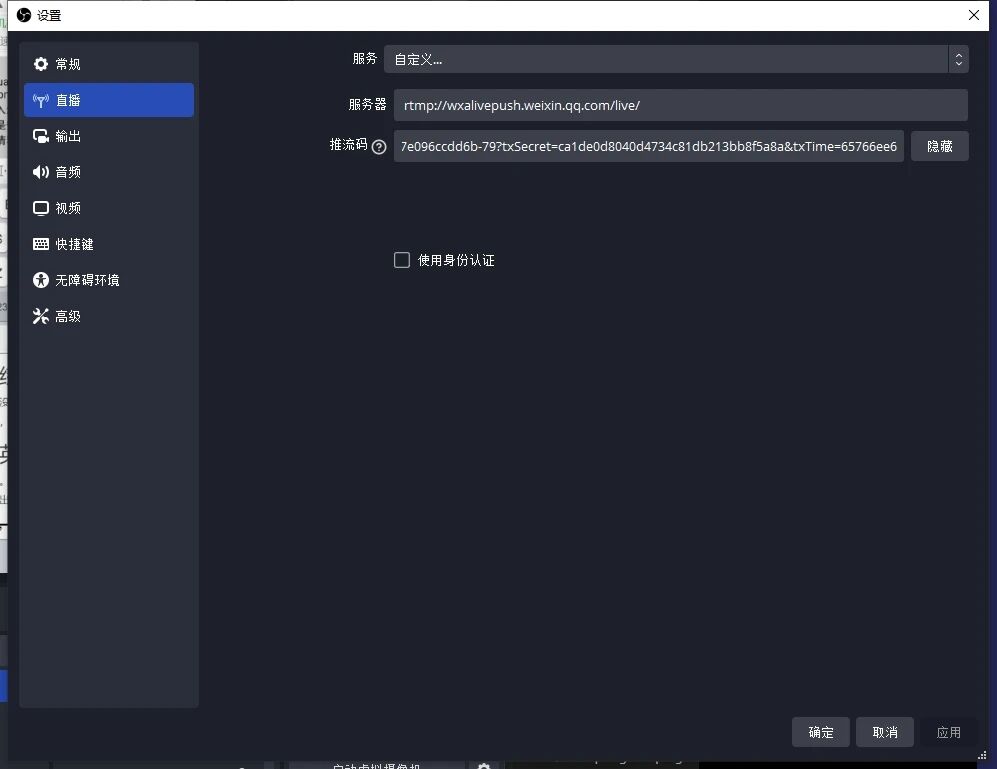
Task: Click the 直播 broadcast antenna icon
Action: pyautogui.click(x=41, y=100)
